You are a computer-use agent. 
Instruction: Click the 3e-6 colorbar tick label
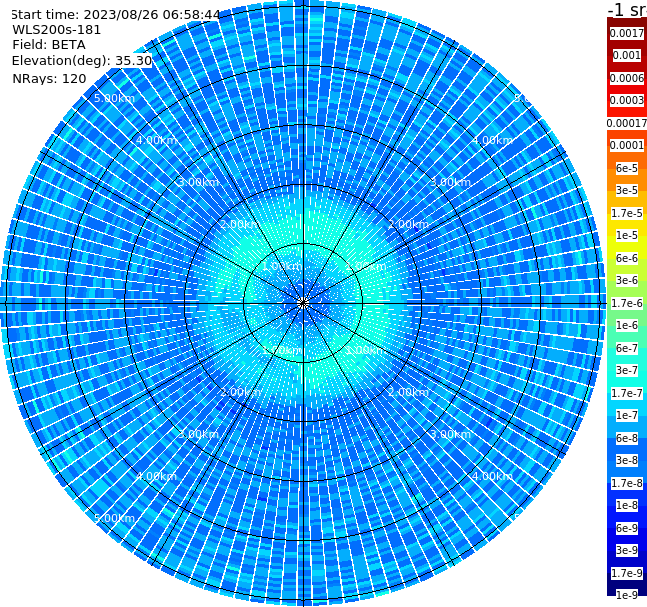[x=627, y=280]
